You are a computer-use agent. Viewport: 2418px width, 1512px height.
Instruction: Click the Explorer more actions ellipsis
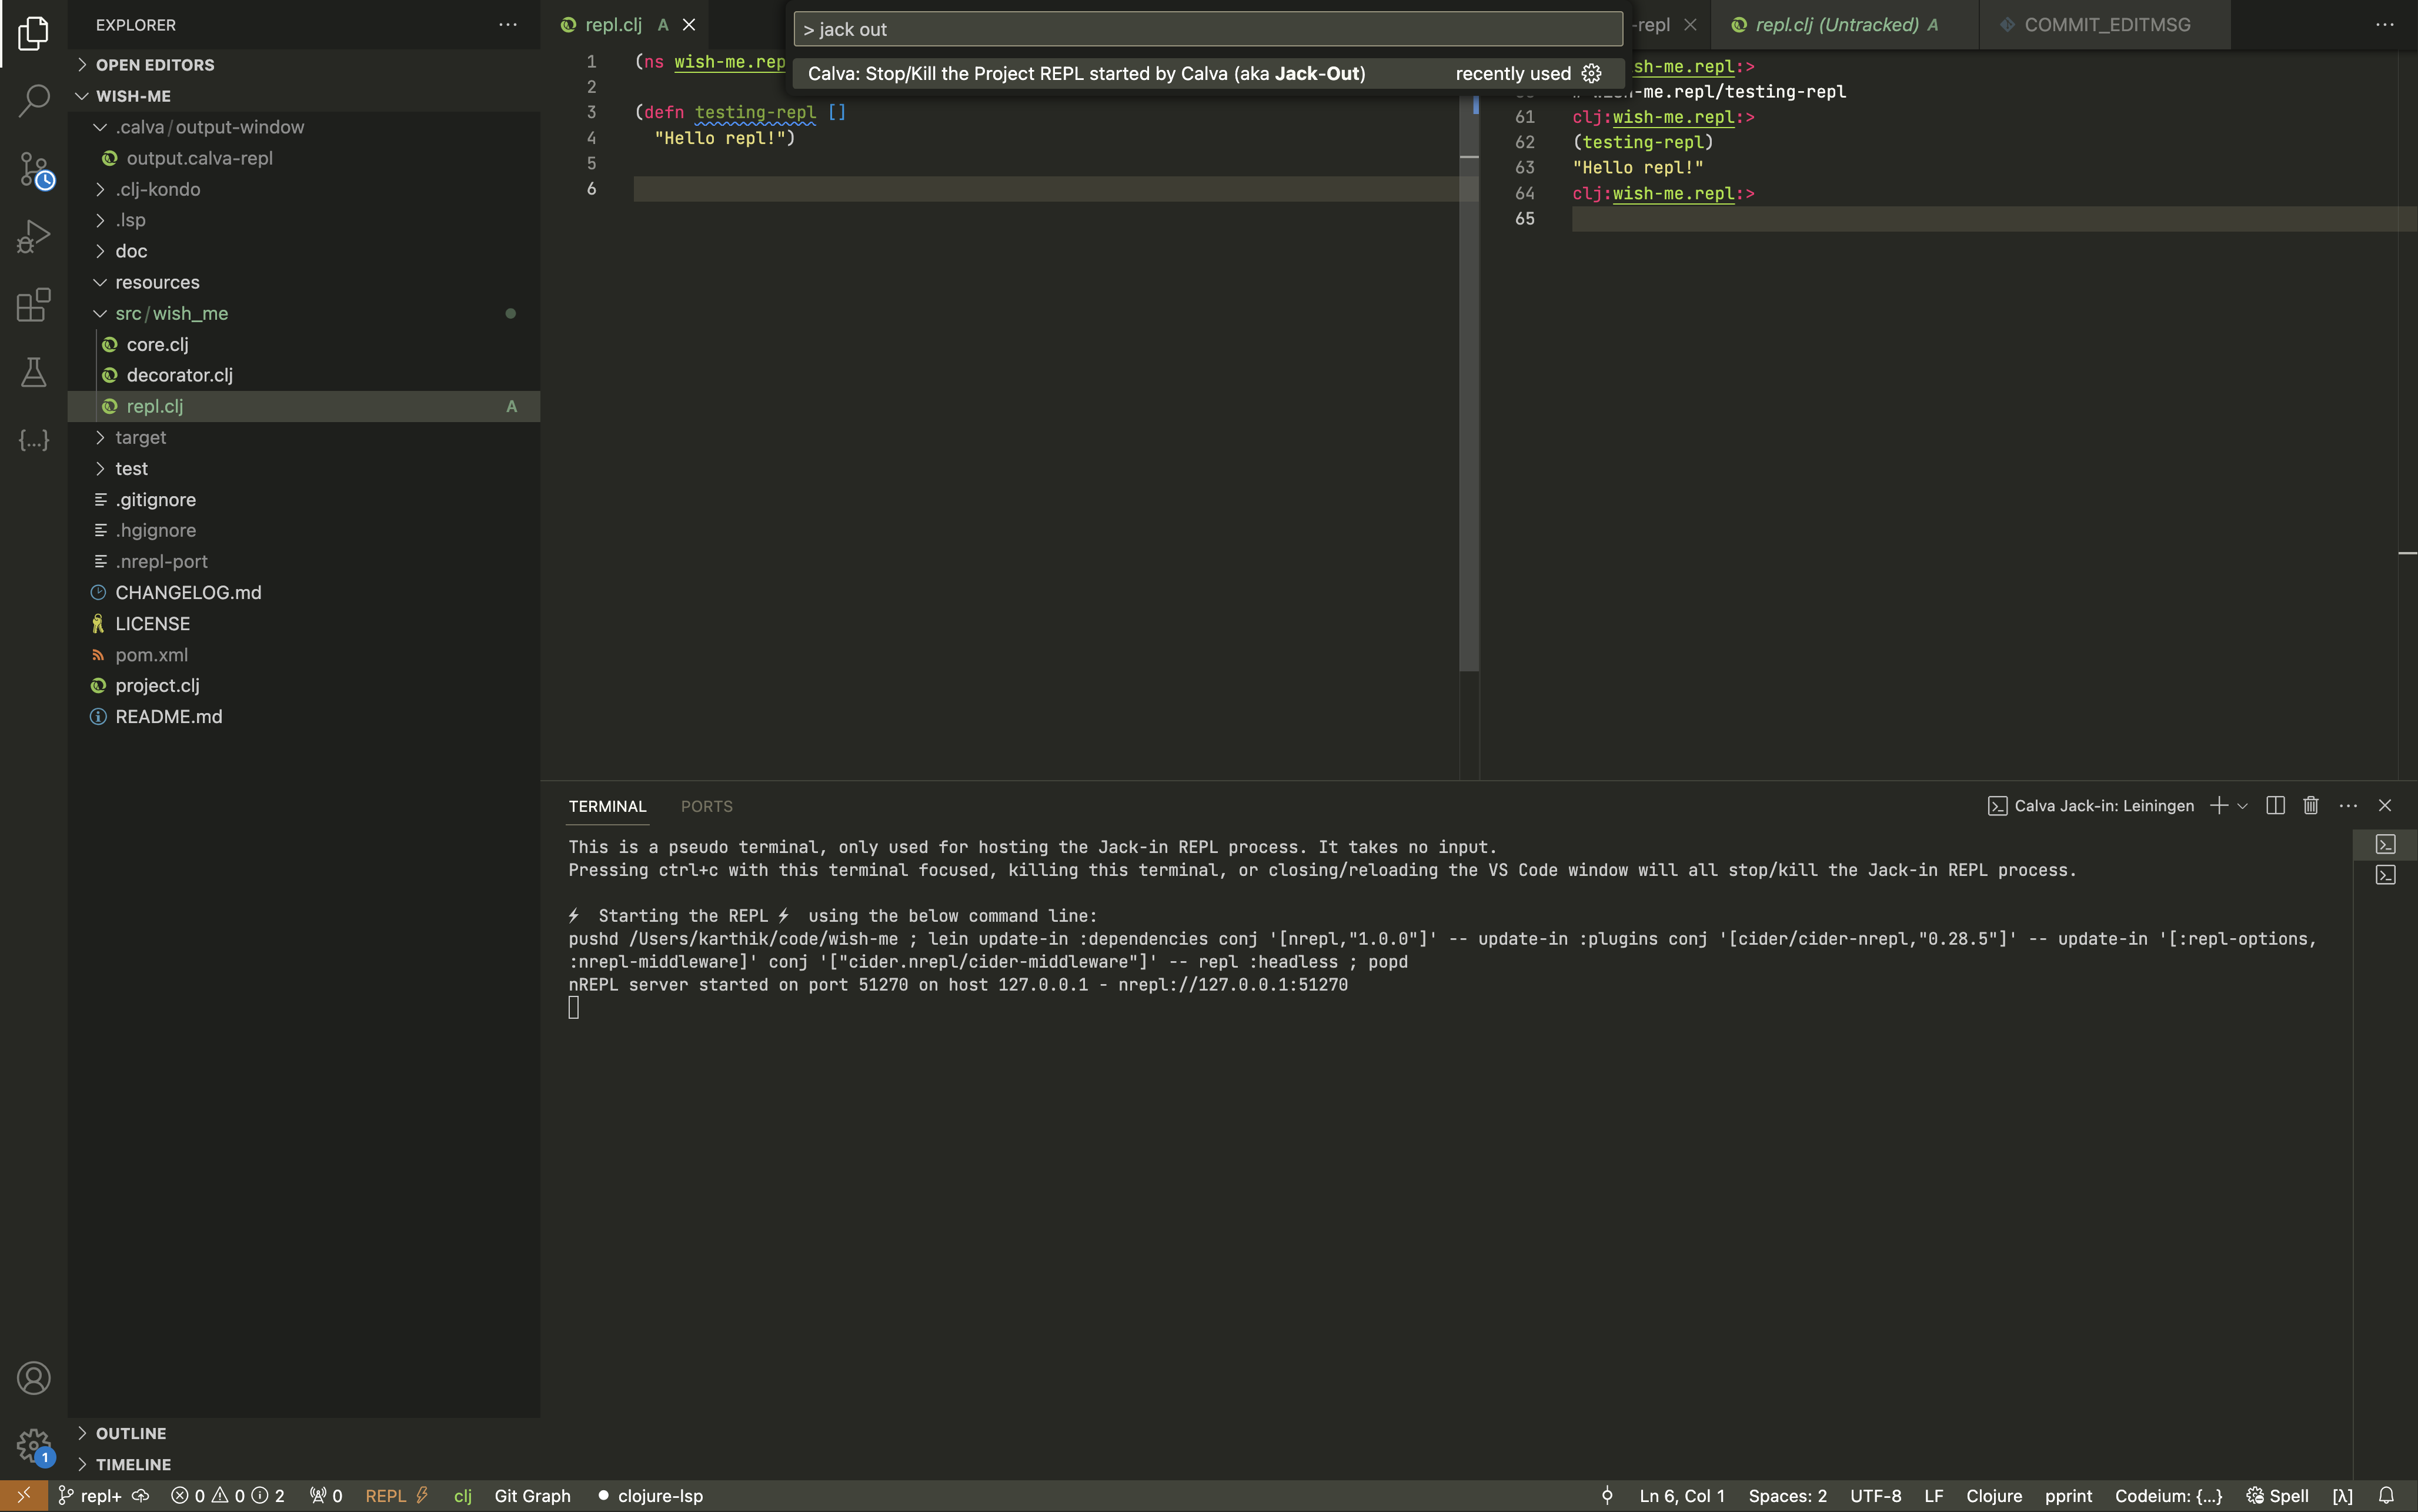pyautogui.click(x=508, y=25)
